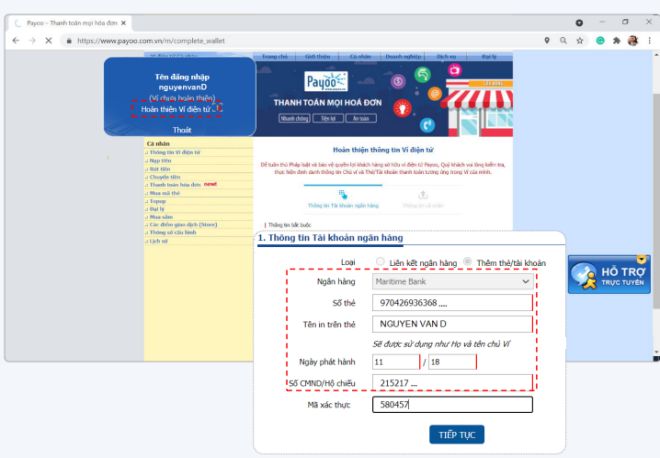
Task: Open Các điểm giao dịch (Store) sidebar link
Action: (184, 224)
